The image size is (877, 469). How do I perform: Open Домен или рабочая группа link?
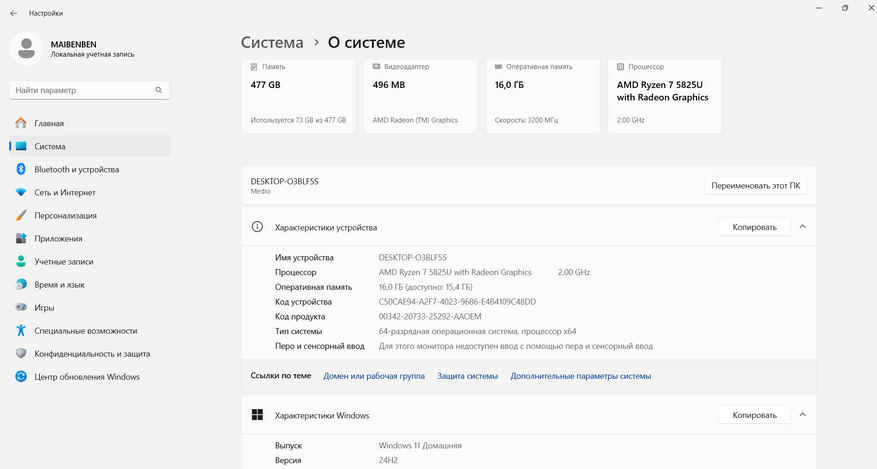374,376
